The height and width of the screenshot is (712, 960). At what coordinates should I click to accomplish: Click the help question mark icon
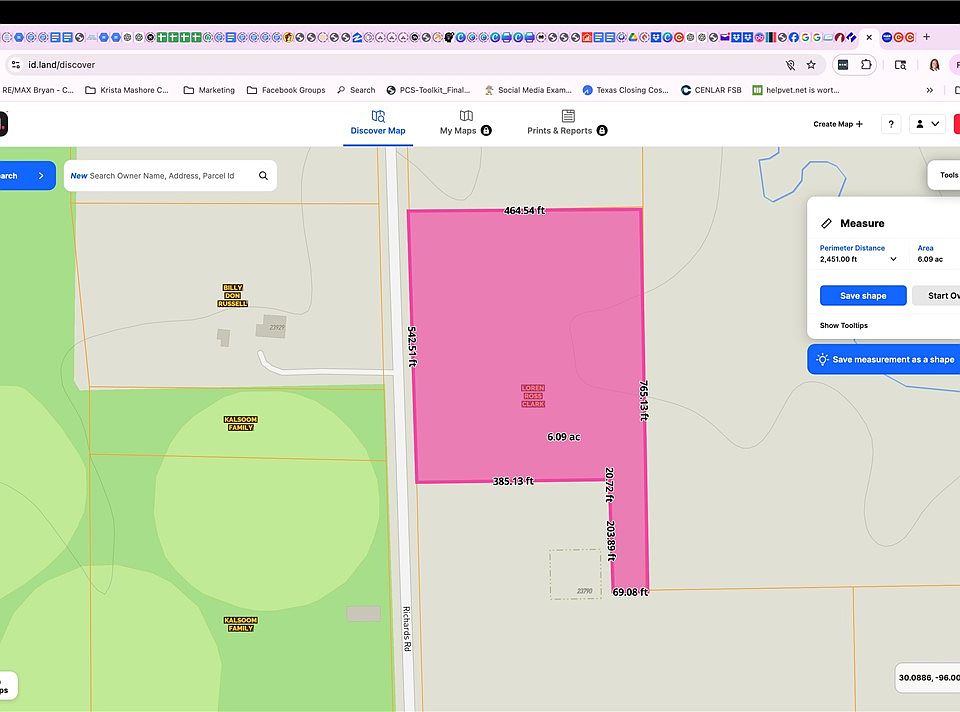pos(890,123)
